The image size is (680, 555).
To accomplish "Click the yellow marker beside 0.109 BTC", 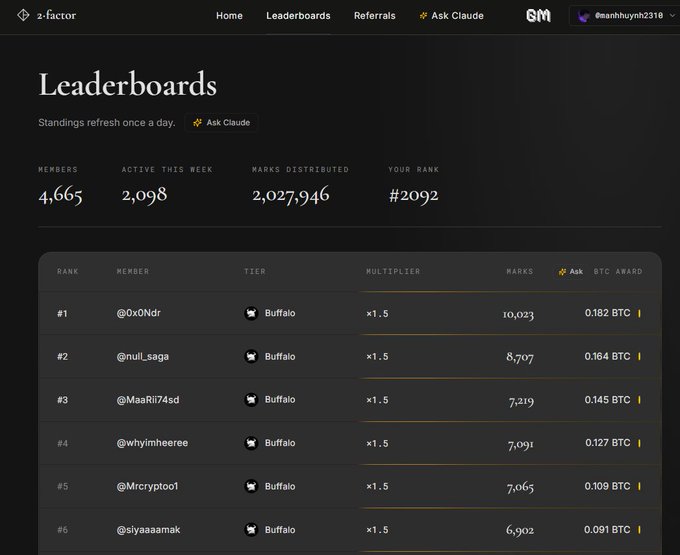I will coord(639,486).
